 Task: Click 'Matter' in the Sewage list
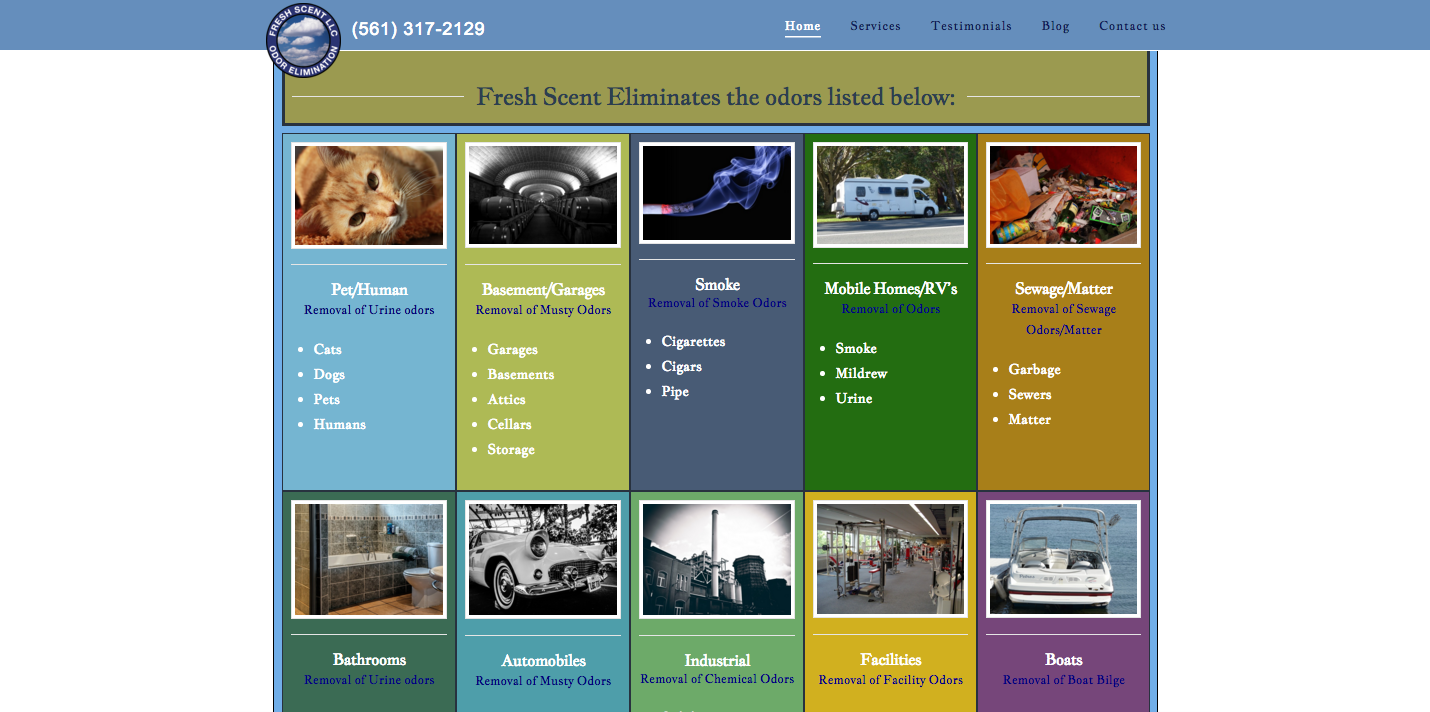[1029, 420]
